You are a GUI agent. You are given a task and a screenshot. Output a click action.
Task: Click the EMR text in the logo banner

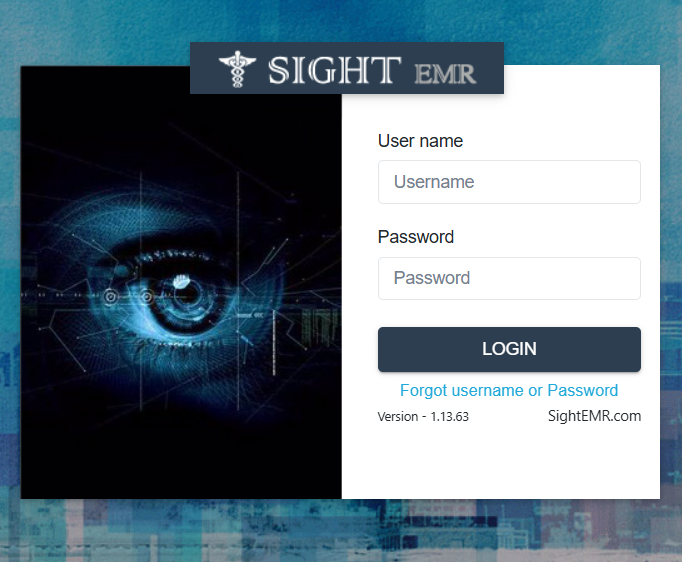click(445, 74)
